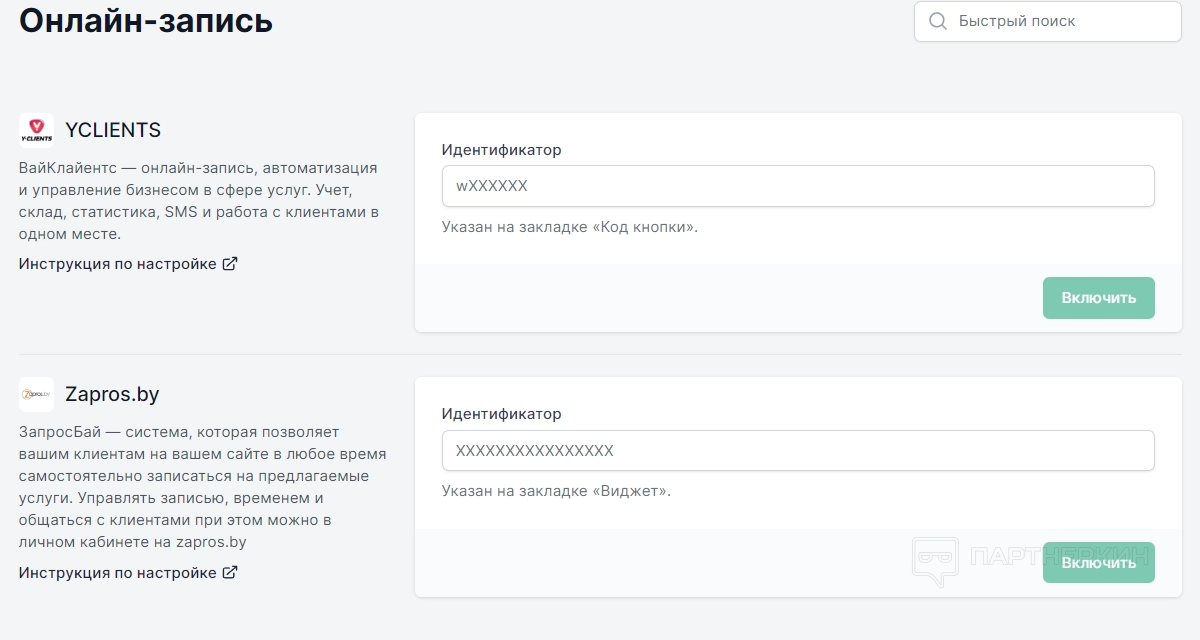Click external-link icon beside Zapros.by setup instruction
Screen dimensions: 1200x640
(x=230, y=573)
